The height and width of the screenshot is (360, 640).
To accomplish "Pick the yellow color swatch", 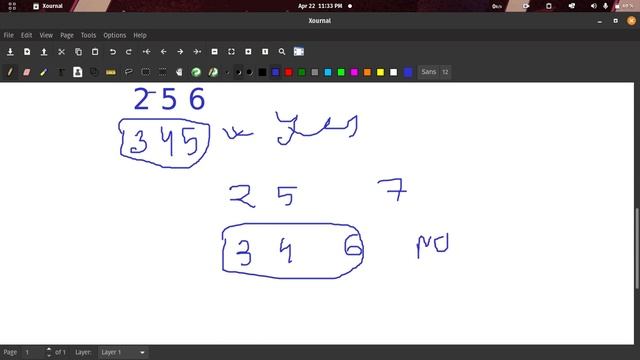I will [x=380, y=72].
